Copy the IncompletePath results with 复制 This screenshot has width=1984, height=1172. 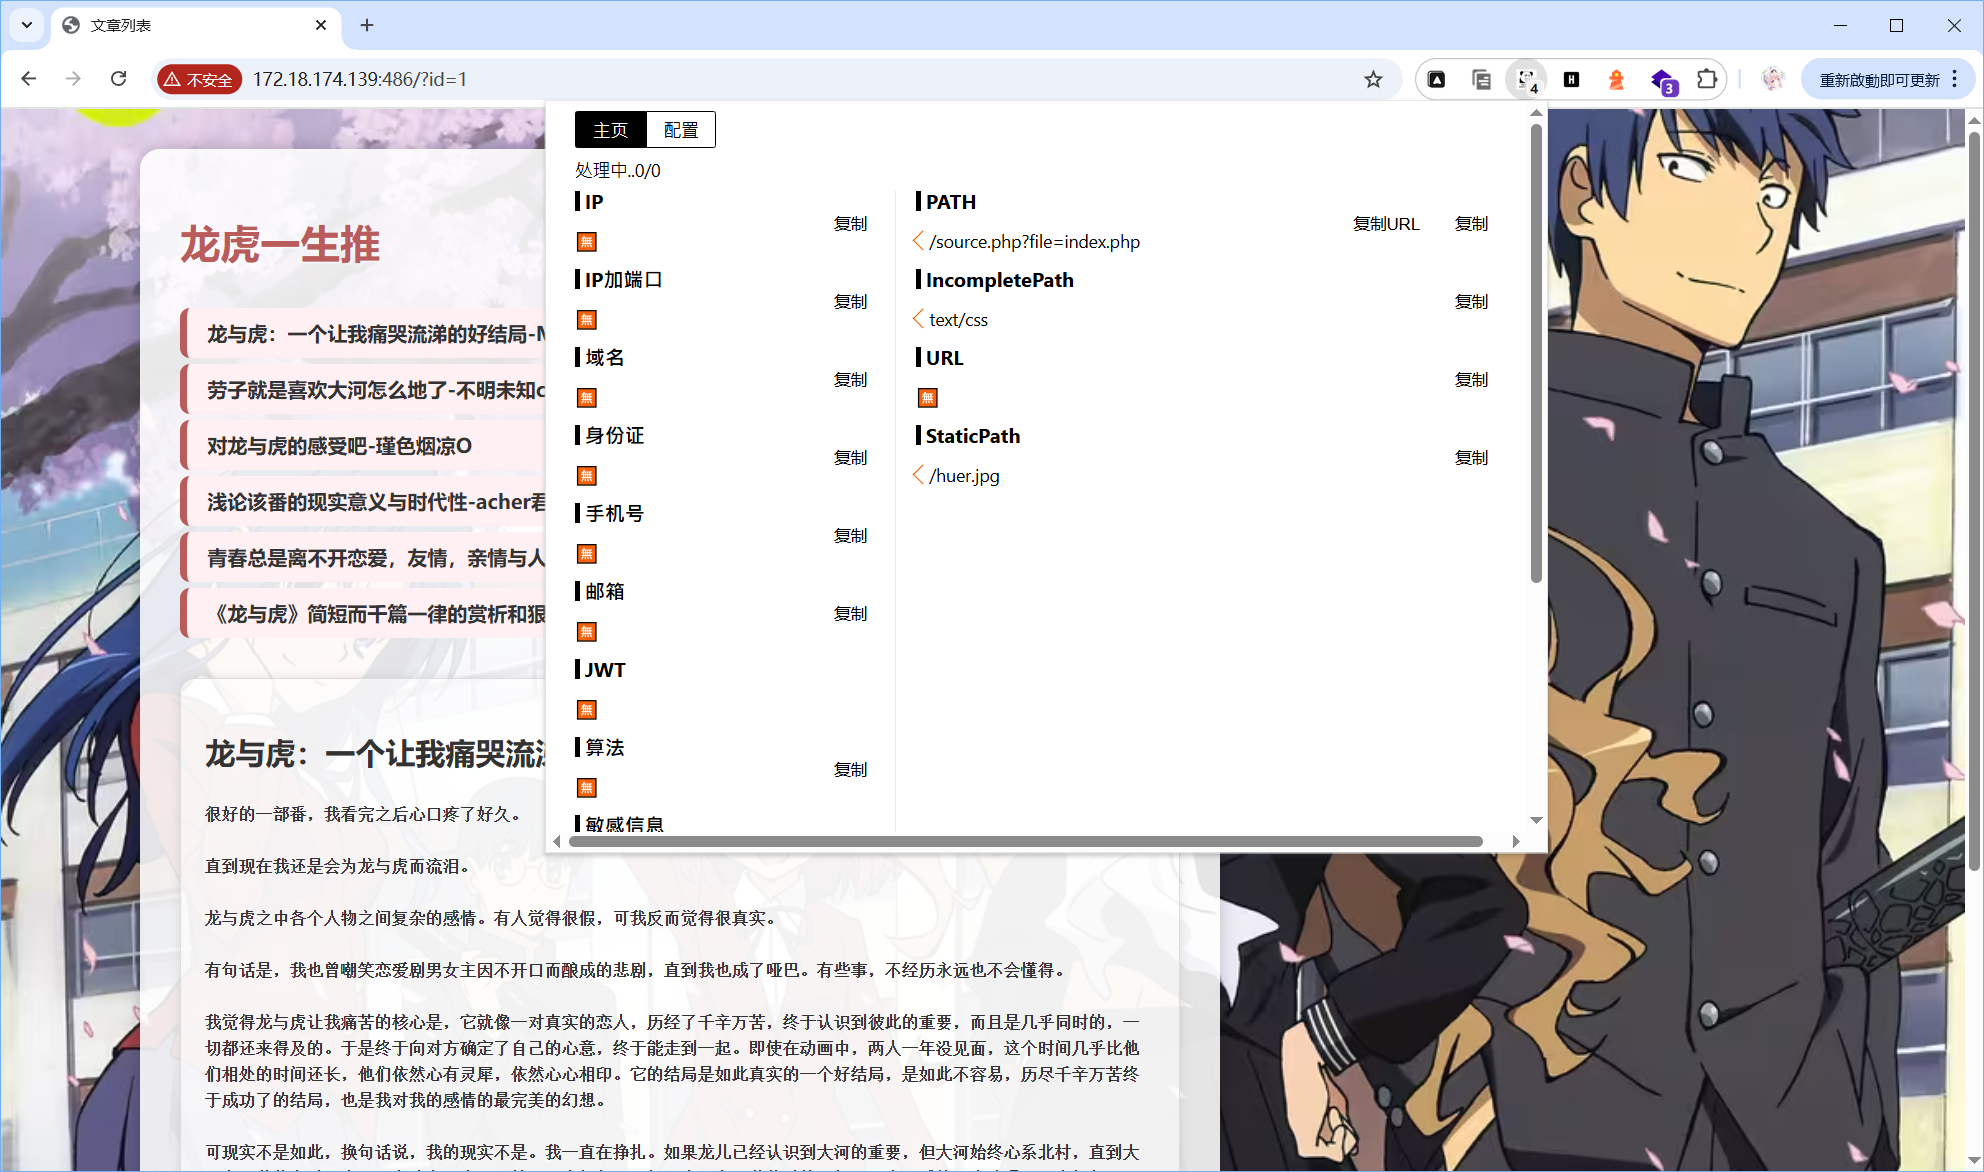[x=1471, y=302]
